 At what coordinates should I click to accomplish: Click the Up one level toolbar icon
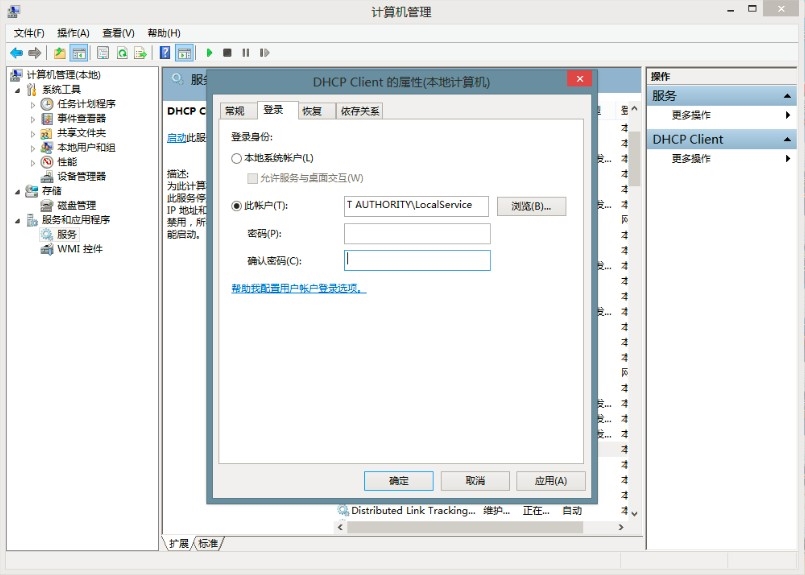(x=60, y=52)
